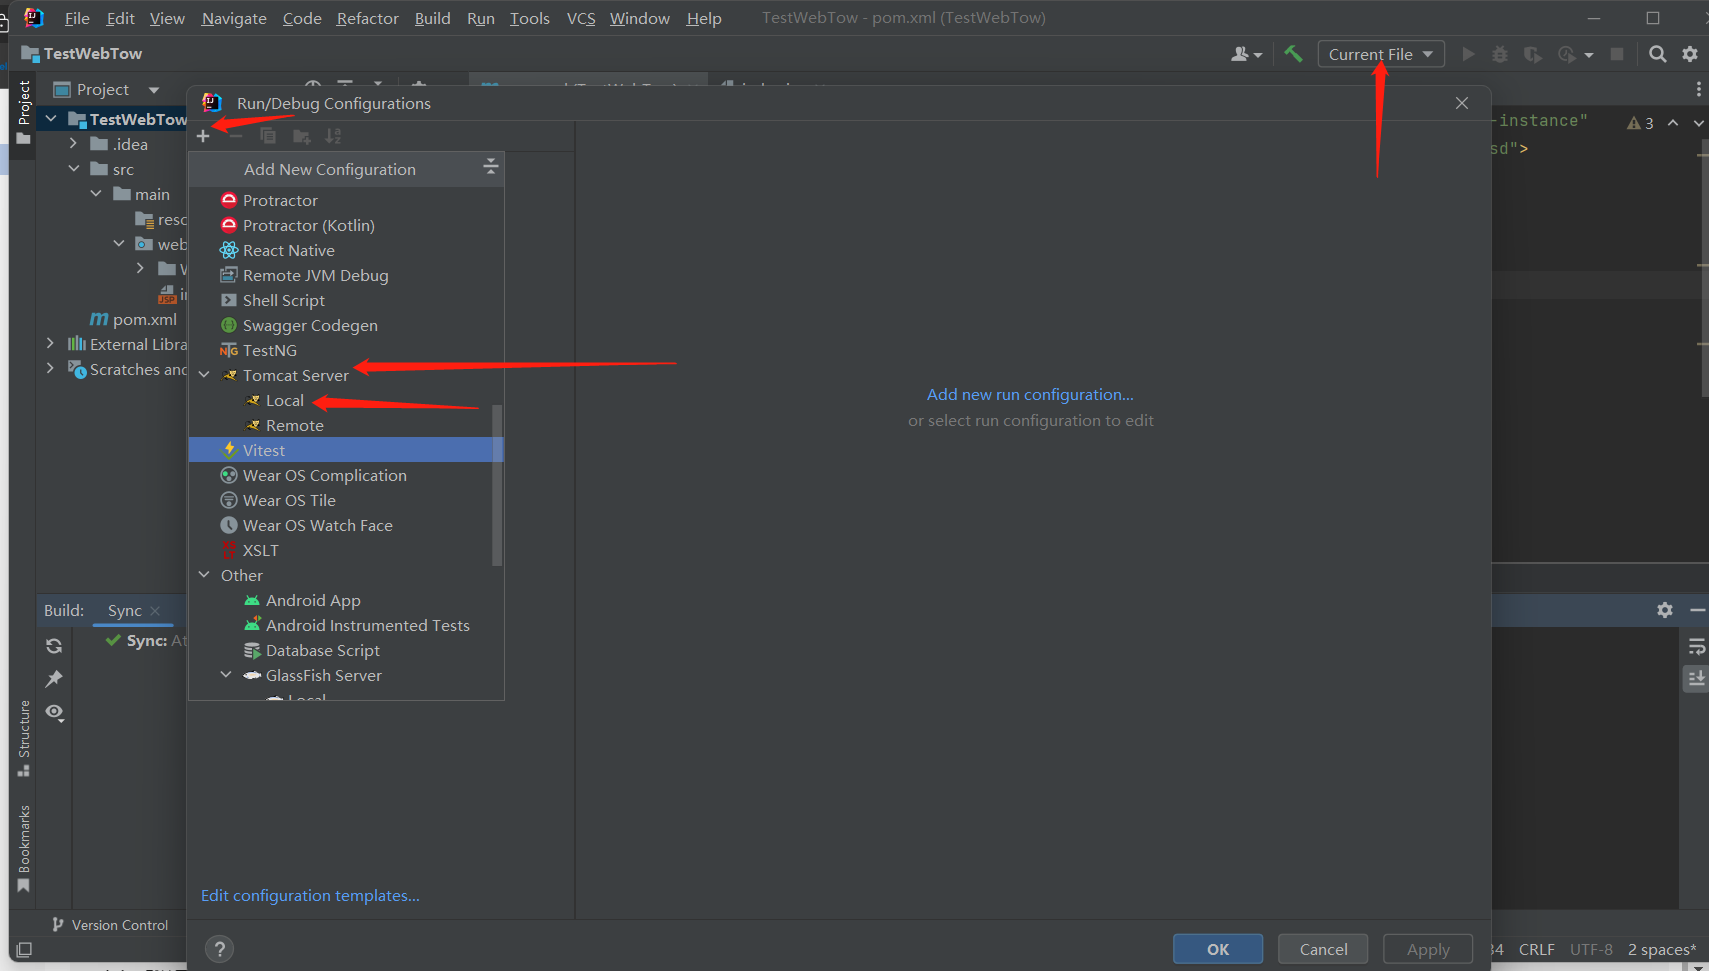Open the Project view dropdown
Image resolution: width=1709 pixels, height=971 pixels.
pos(154,90)
